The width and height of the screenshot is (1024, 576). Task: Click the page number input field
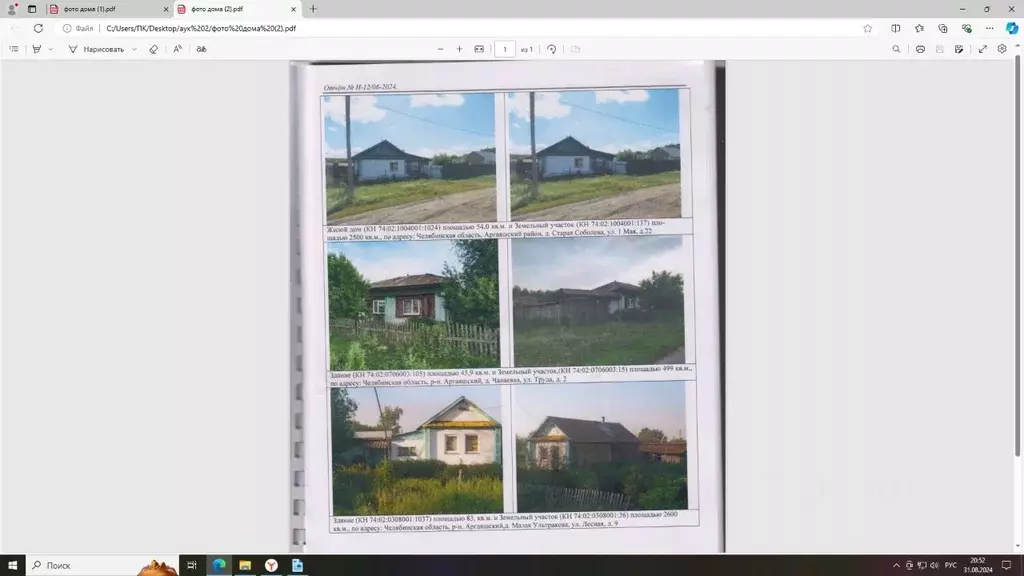tap(505, 49)
